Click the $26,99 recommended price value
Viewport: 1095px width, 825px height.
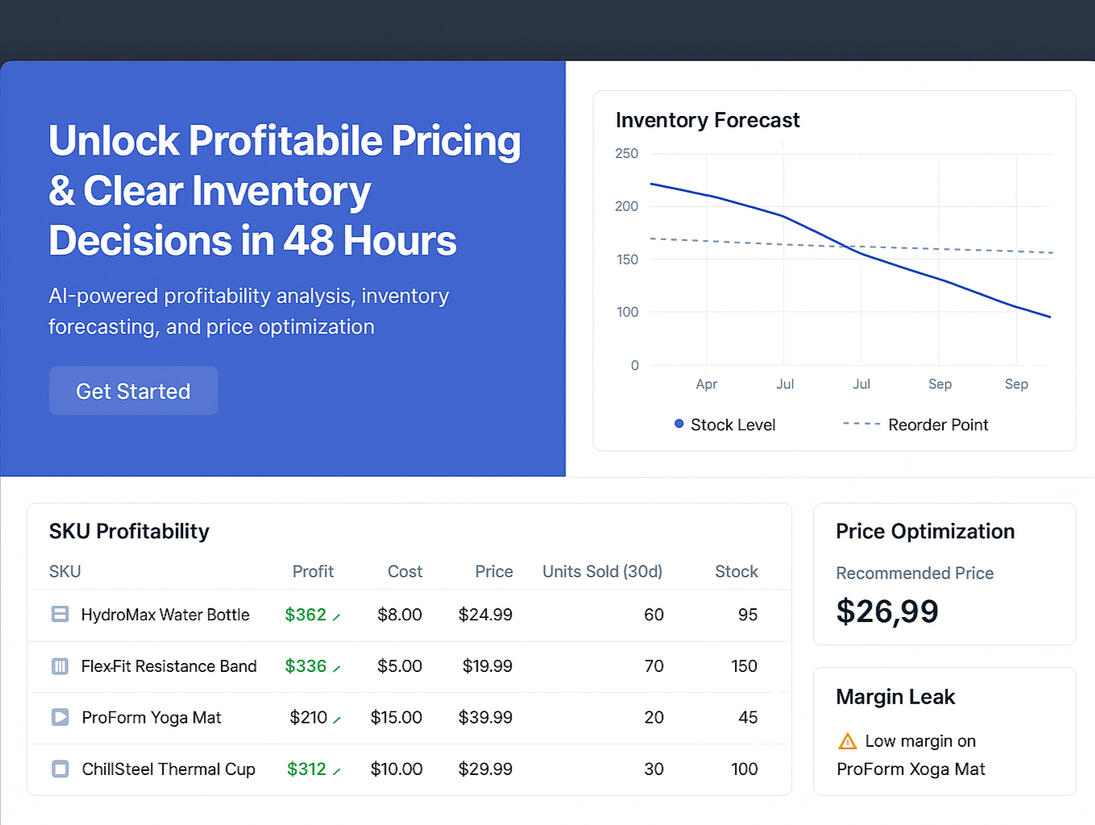pyautogui.click(x=887, y=611)
